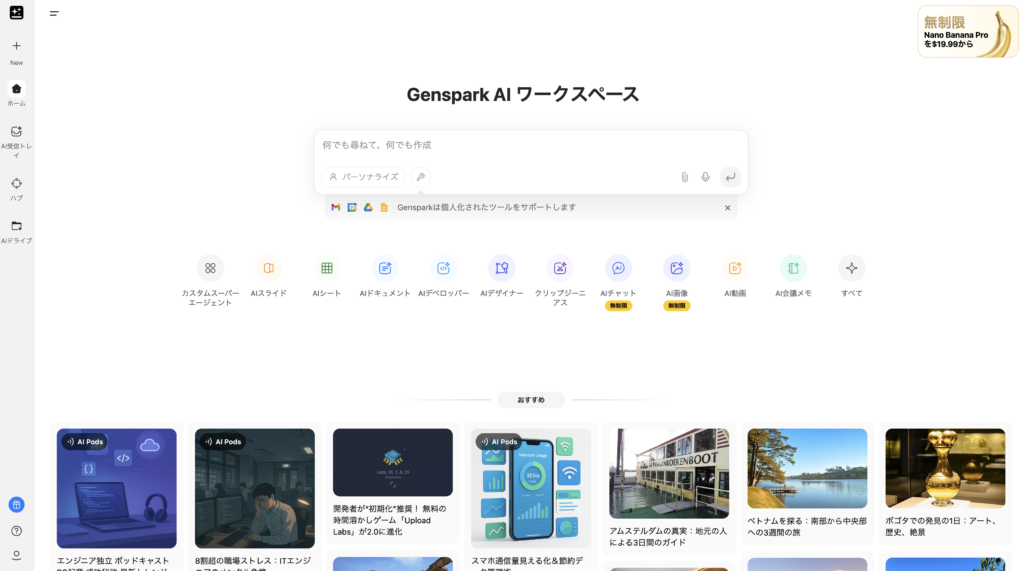Open the AIスライド tool

coord(268,268)
